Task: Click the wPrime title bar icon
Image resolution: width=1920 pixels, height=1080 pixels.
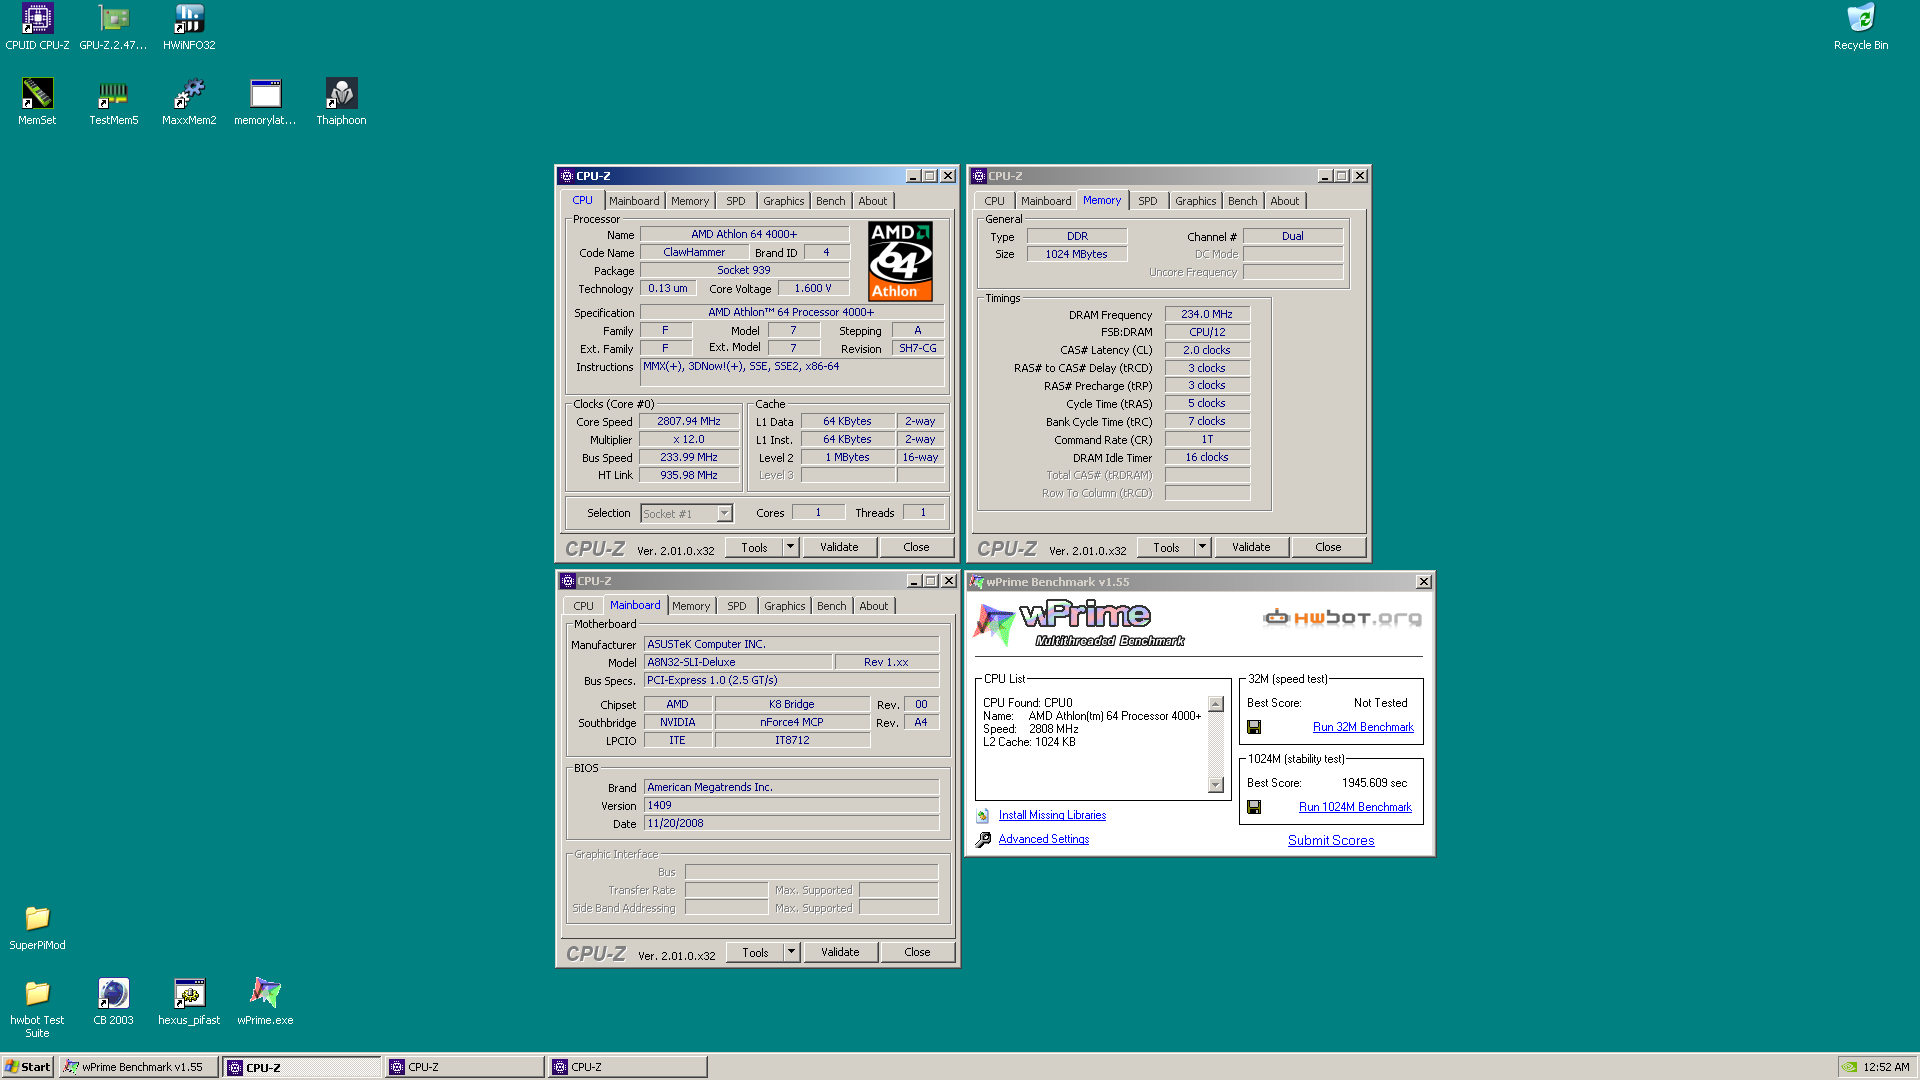Action: coord(977,582)
